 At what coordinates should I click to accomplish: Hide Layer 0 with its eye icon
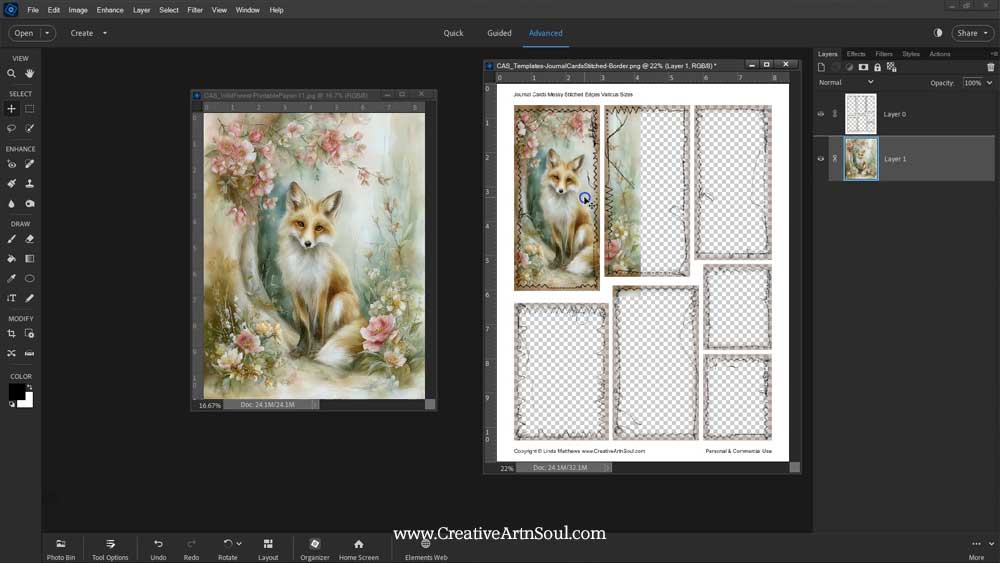pos(821,114)
